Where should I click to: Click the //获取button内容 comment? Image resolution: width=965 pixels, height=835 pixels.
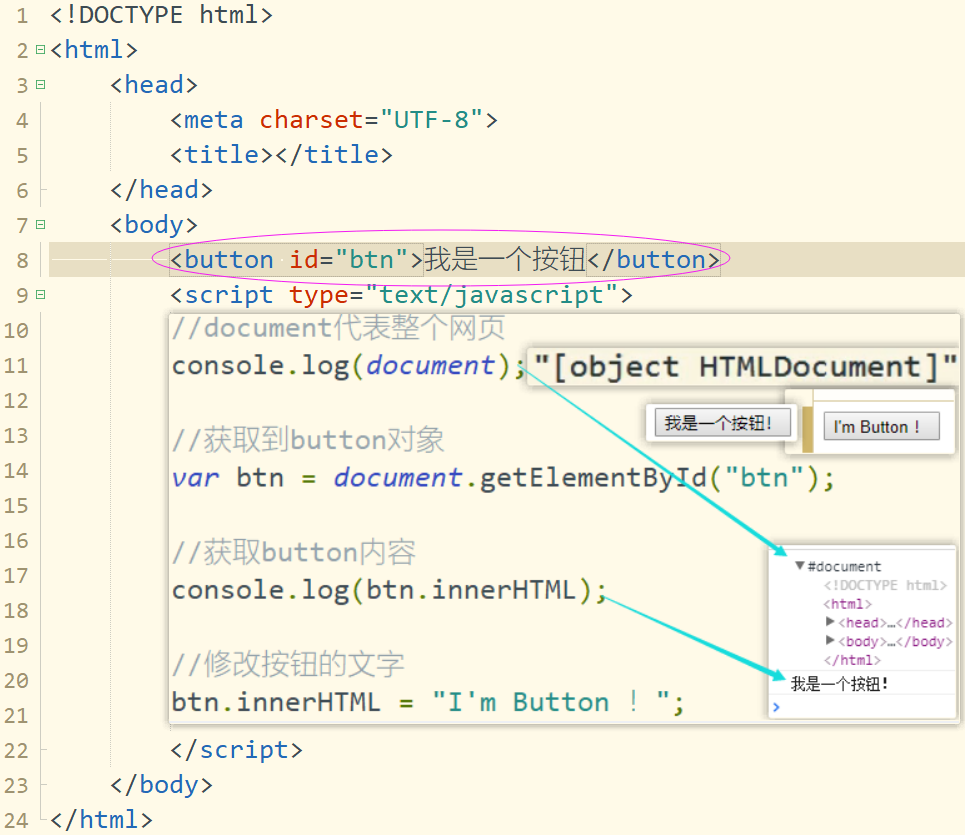(x=294, y=552)
